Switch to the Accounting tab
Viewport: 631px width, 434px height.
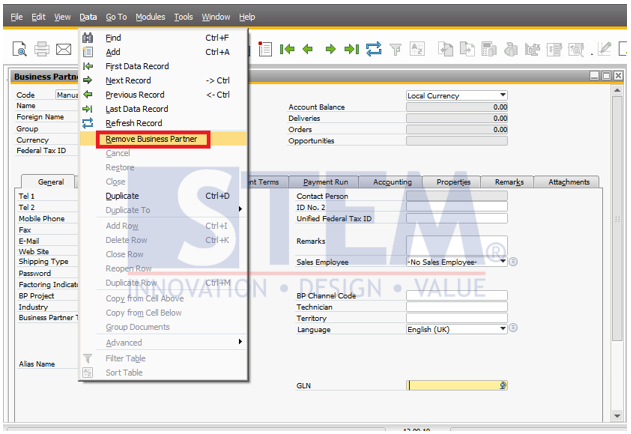pyautogui.click(x=391, y=182)
